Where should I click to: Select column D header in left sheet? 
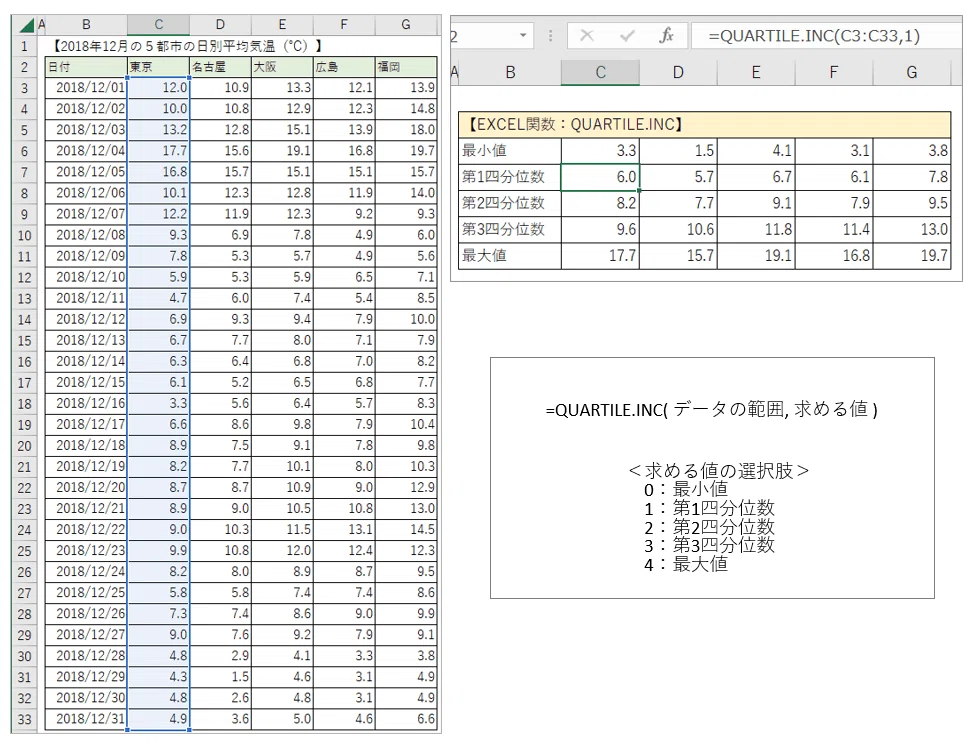220,25
